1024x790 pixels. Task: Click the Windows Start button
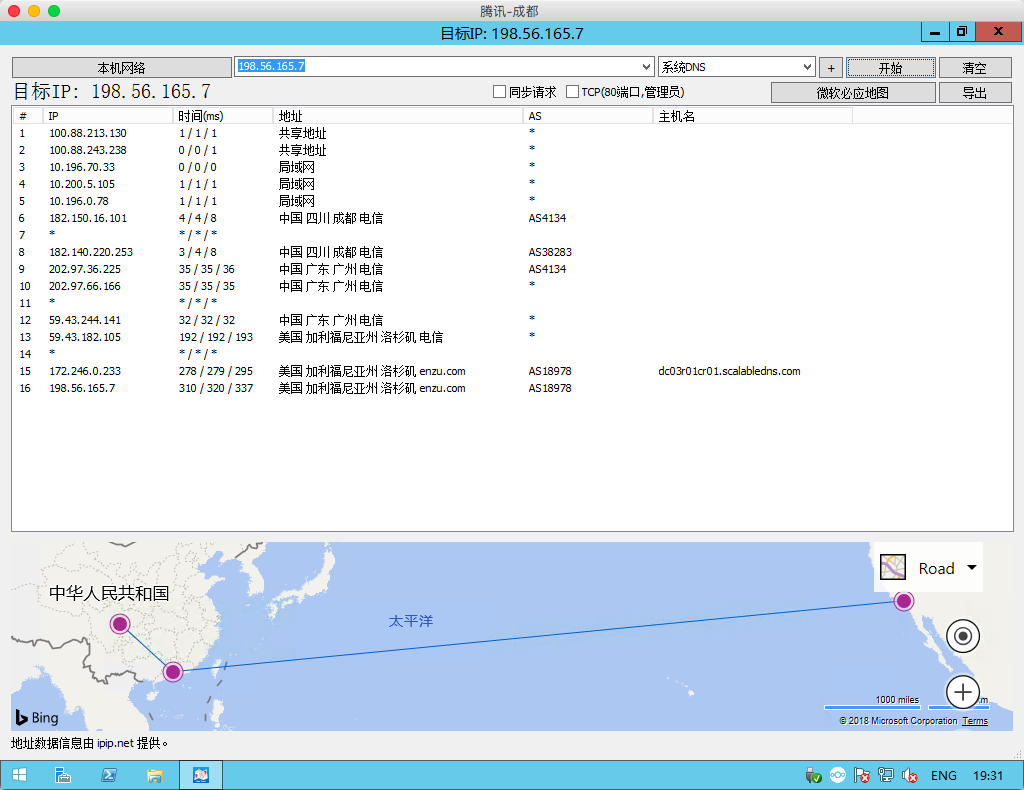point(20,775)
